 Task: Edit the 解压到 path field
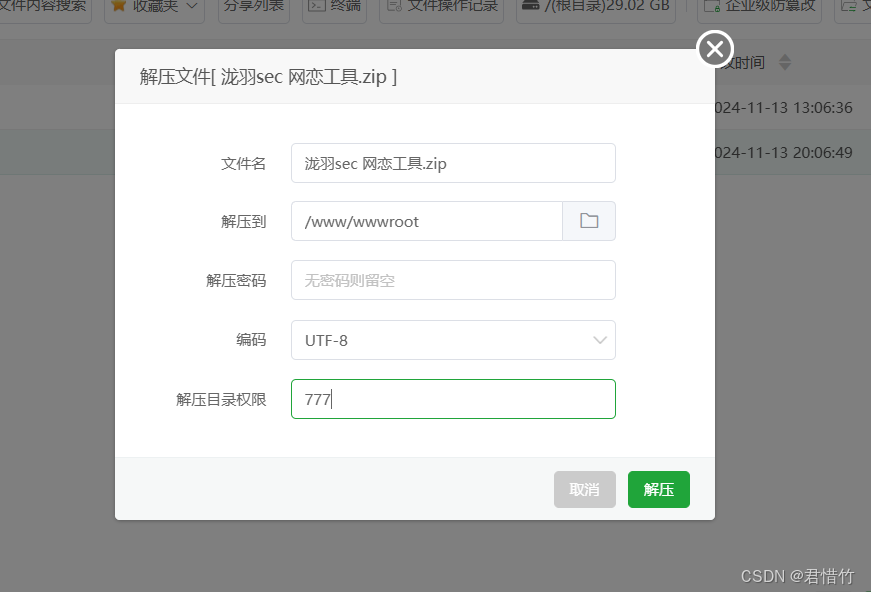tap(427, 221)
